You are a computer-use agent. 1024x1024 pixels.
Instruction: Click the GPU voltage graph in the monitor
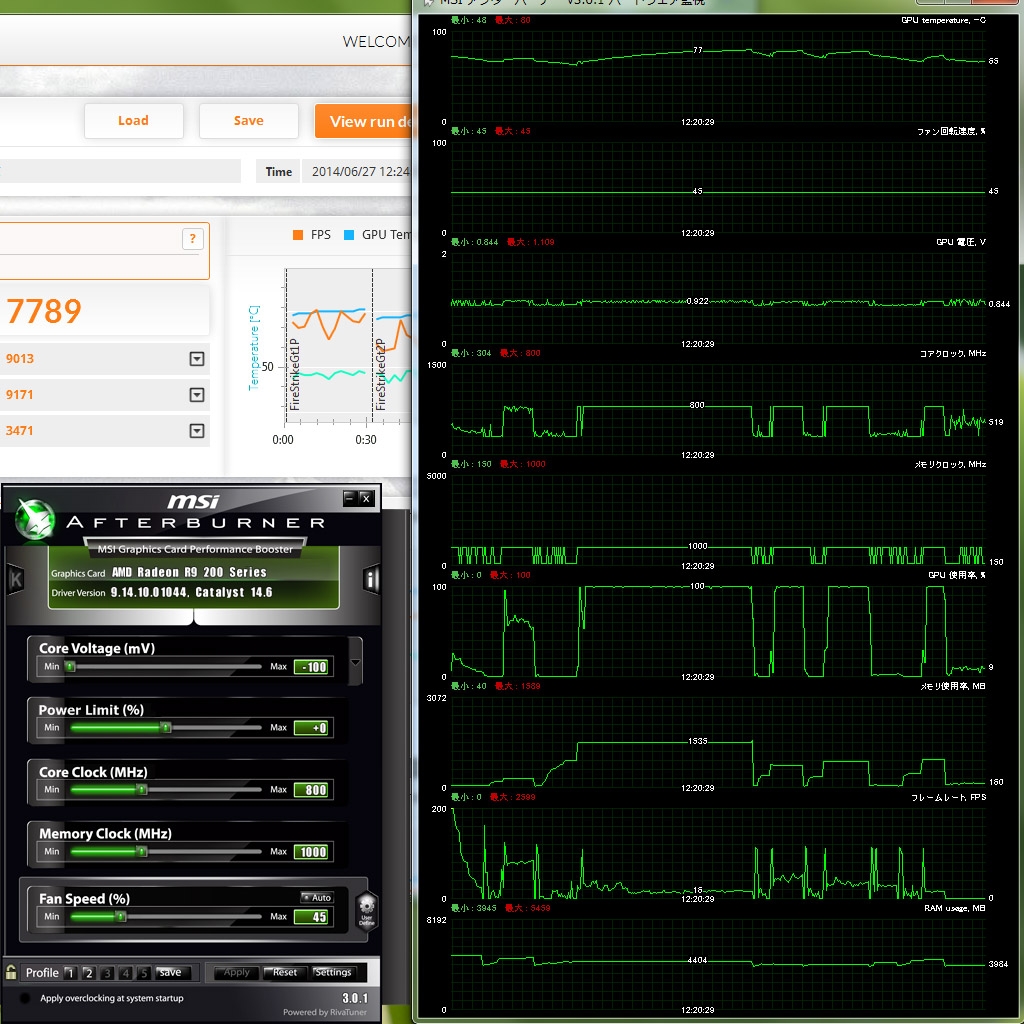(x=718, y=299)
